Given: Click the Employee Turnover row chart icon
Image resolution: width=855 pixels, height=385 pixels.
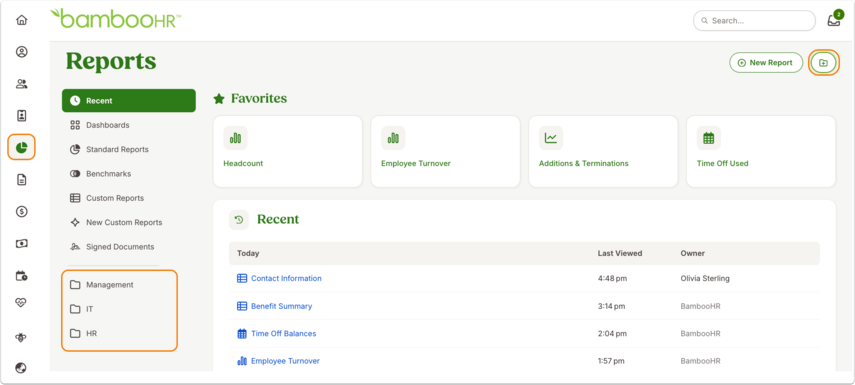Looking at the screenshot, I should pos(242,361).
